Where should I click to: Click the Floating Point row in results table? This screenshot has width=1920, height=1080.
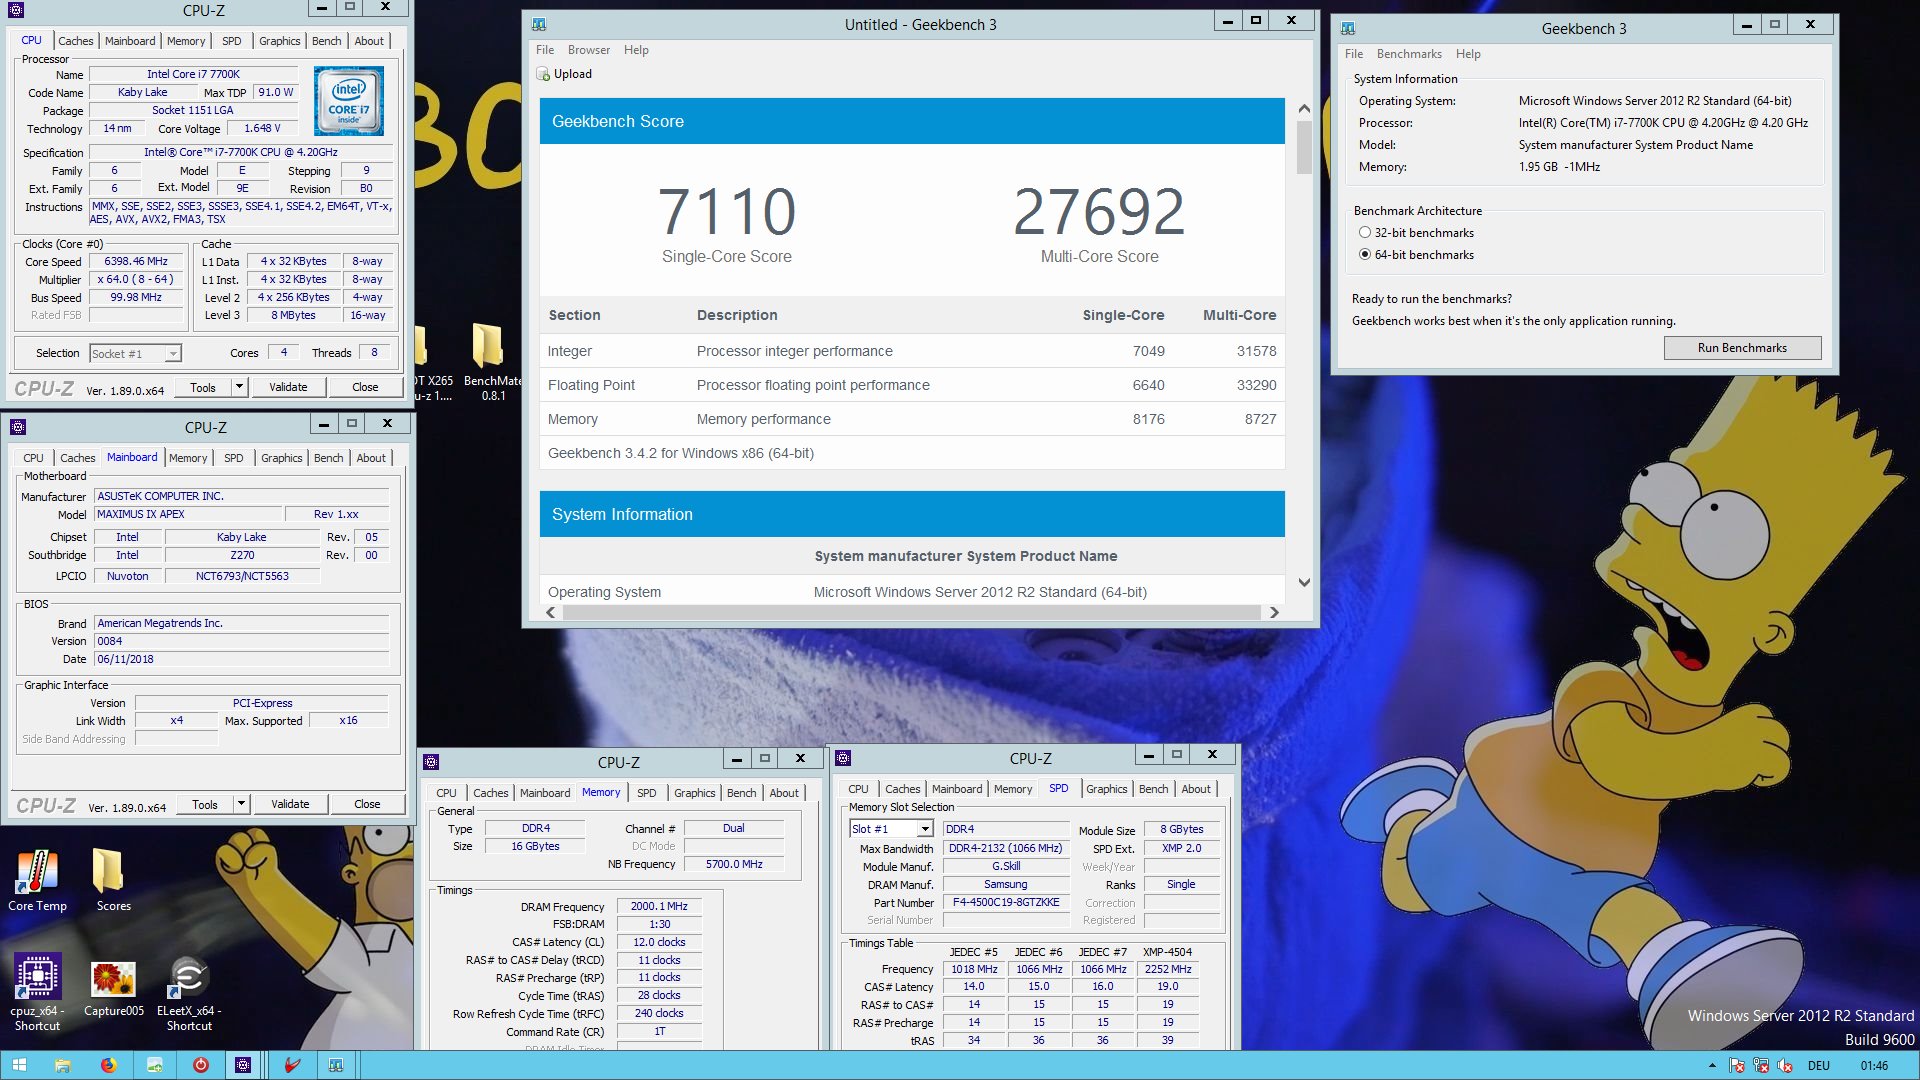[x=912, y=385]
